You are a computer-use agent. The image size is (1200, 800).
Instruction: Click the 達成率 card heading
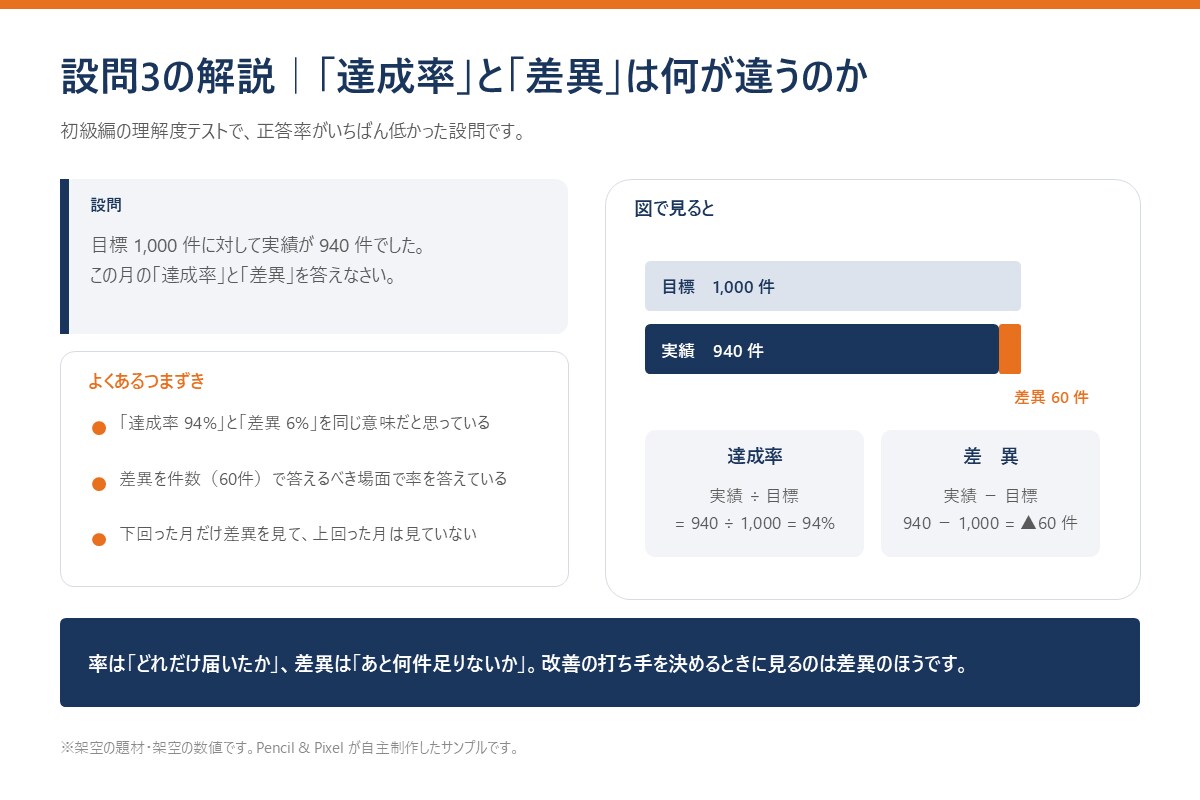754,456
